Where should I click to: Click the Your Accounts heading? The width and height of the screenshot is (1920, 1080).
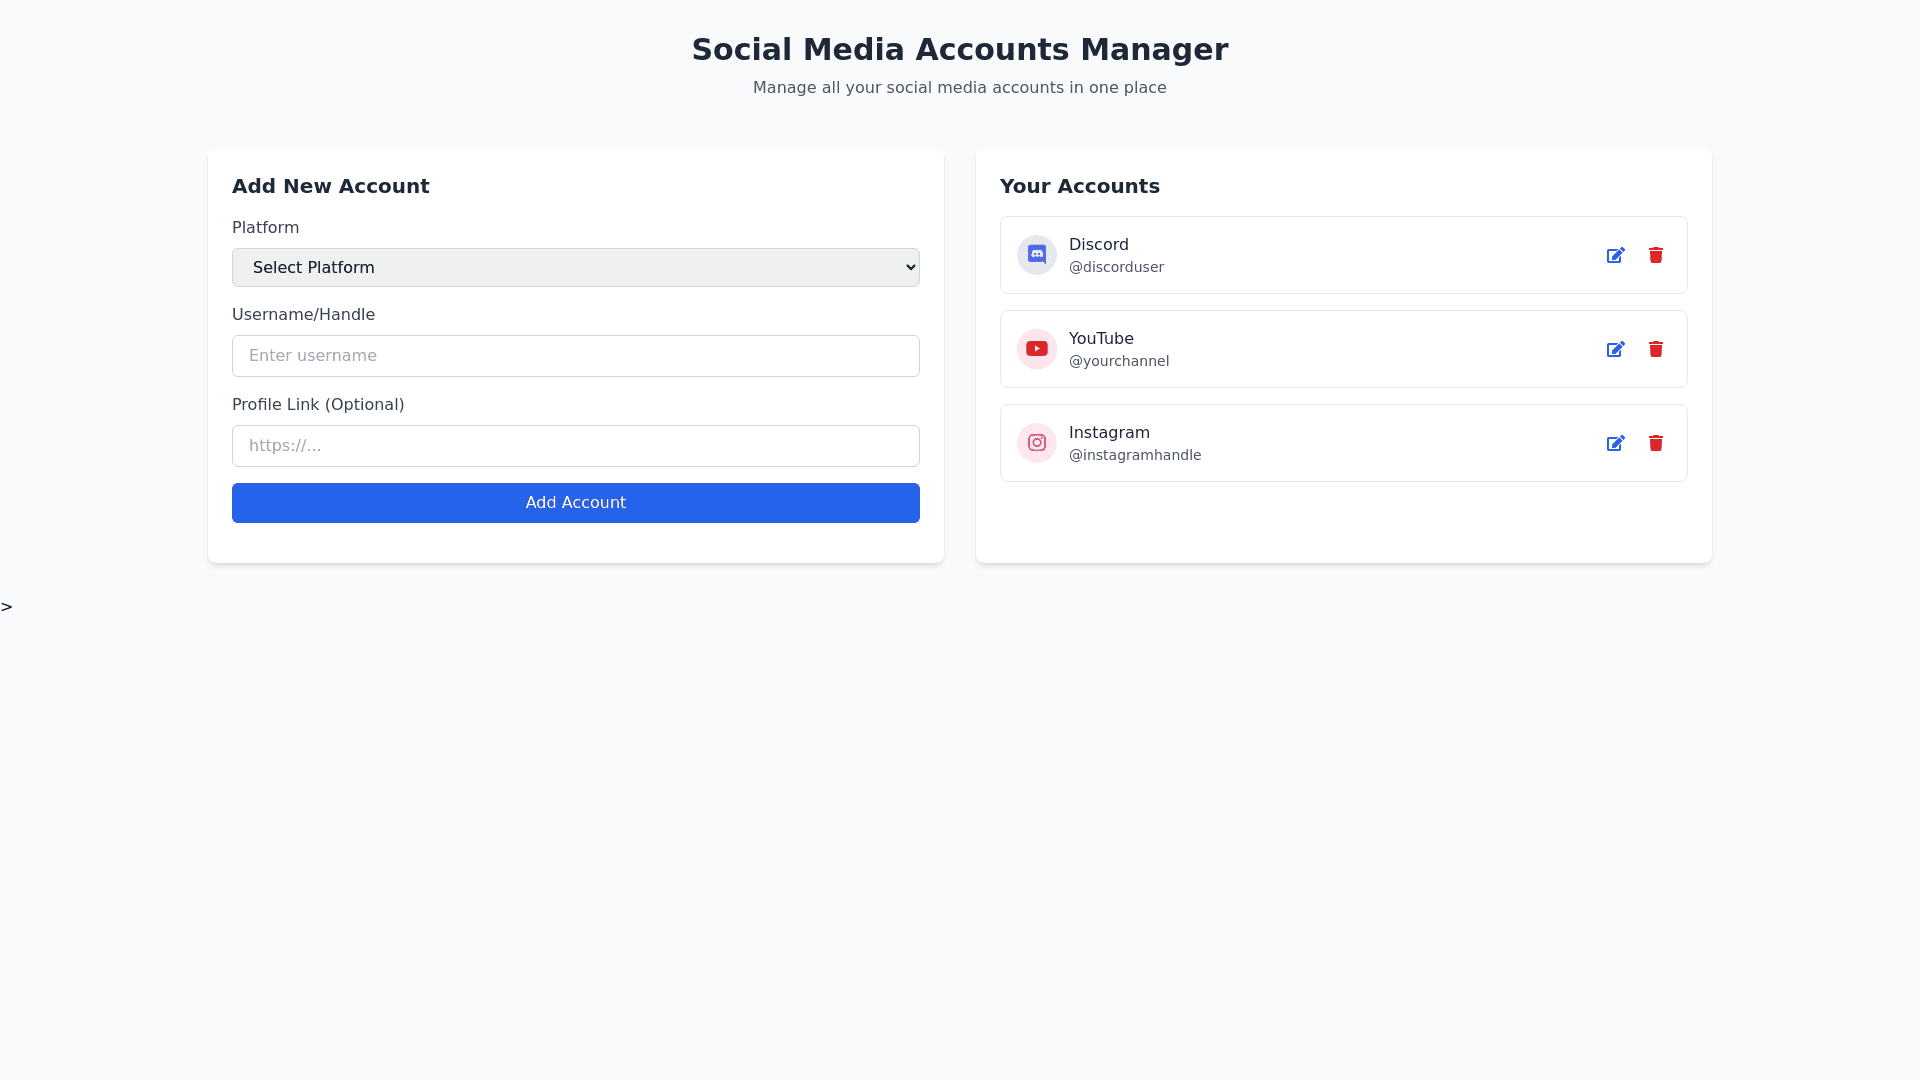coord(1079,186)
